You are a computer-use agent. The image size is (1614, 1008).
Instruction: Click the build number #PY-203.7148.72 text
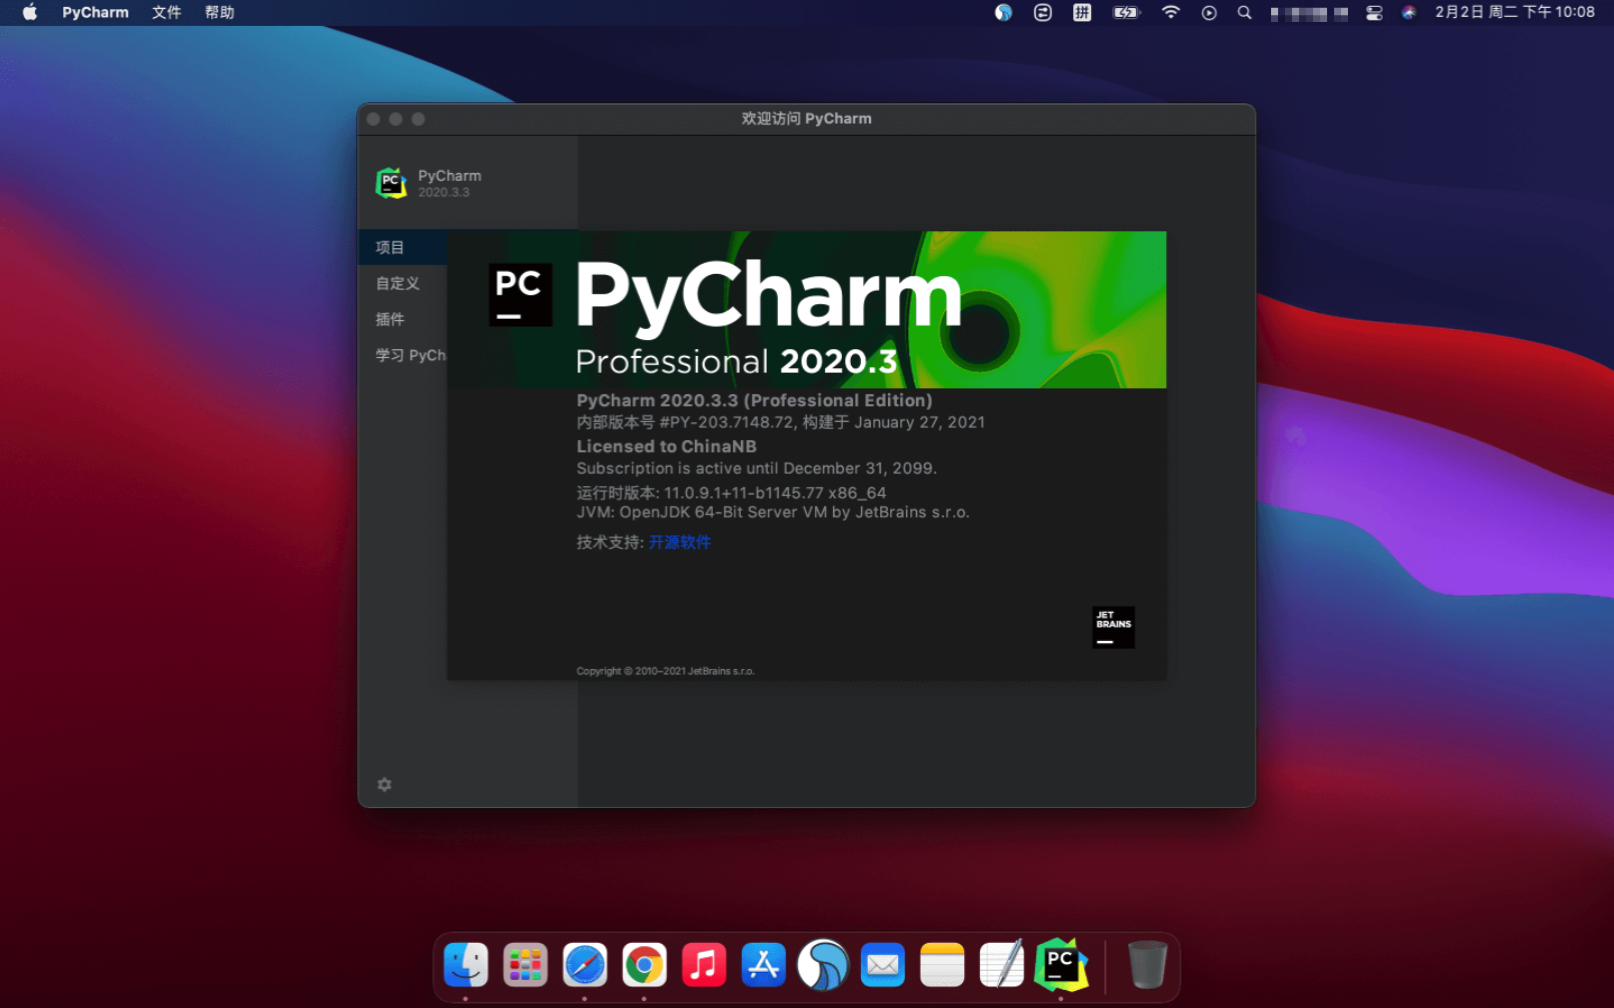click(x=727, y=422)
